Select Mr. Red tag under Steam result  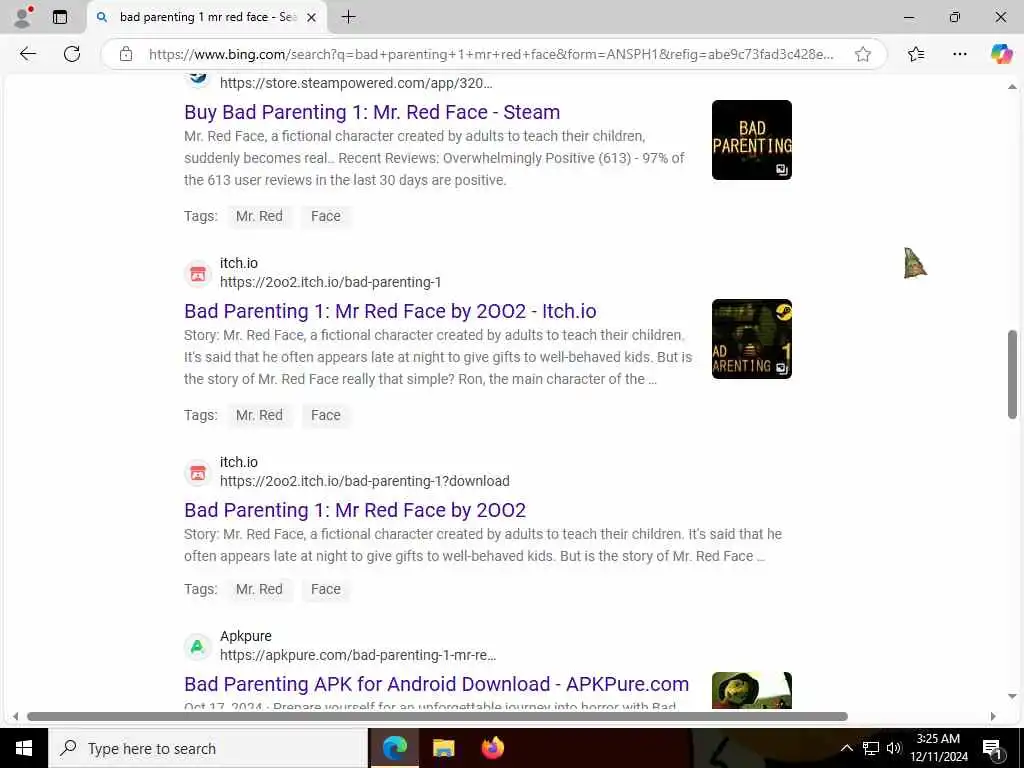[259, 216]
